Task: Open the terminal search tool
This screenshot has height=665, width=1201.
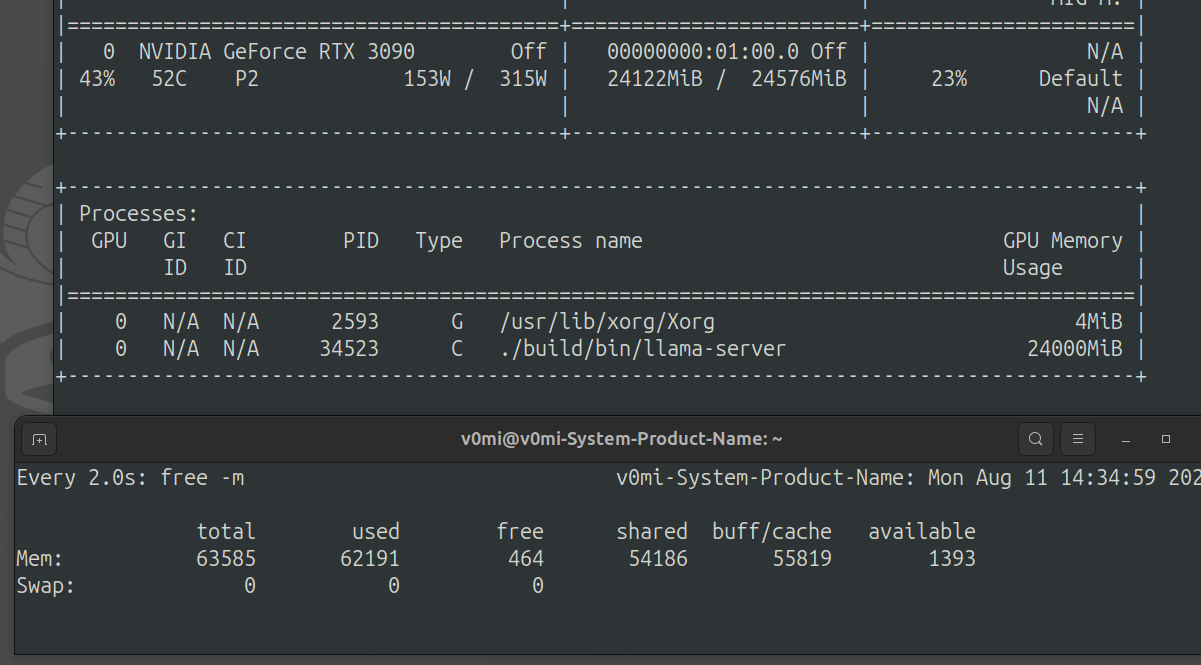Action: (1036, 439)
